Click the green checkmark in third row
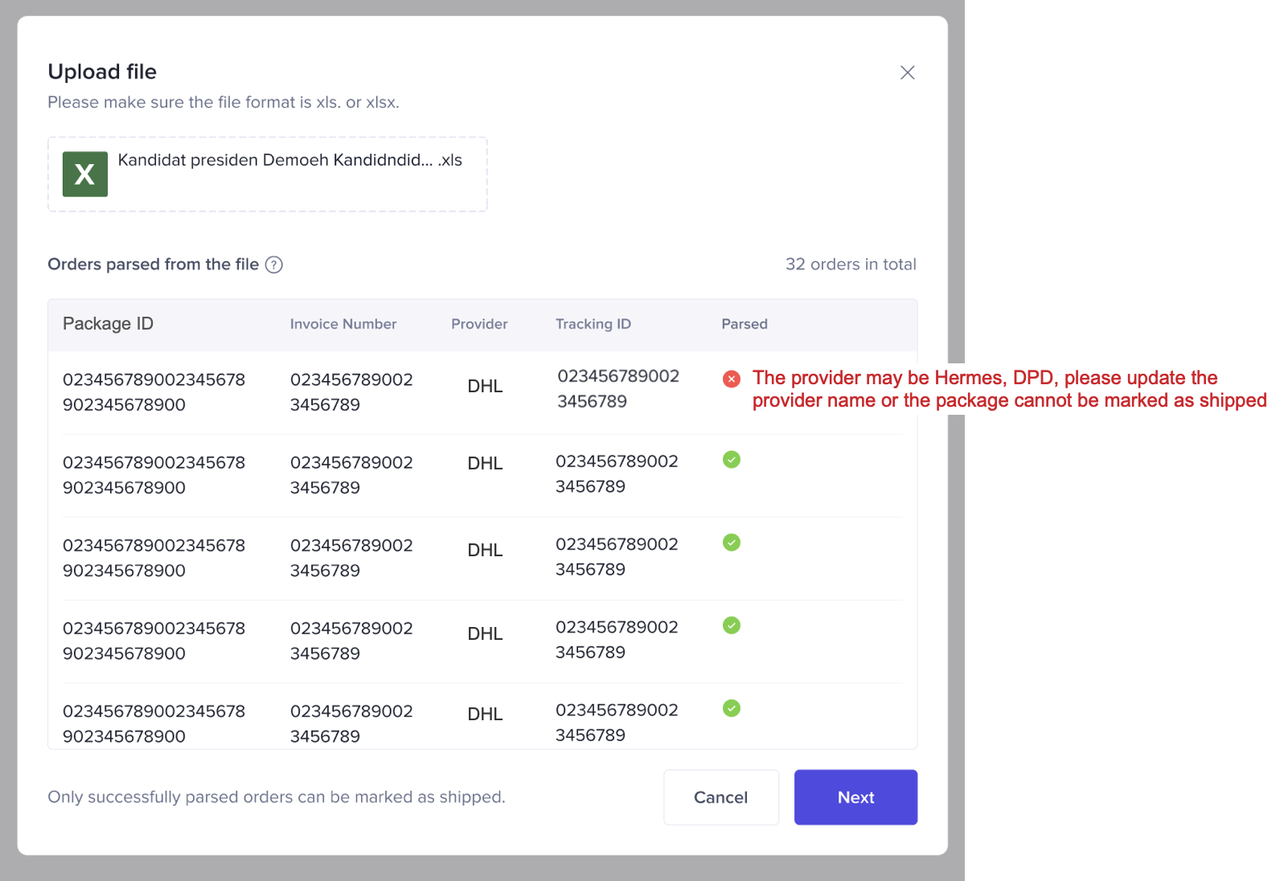 click(x=732, y=543)
